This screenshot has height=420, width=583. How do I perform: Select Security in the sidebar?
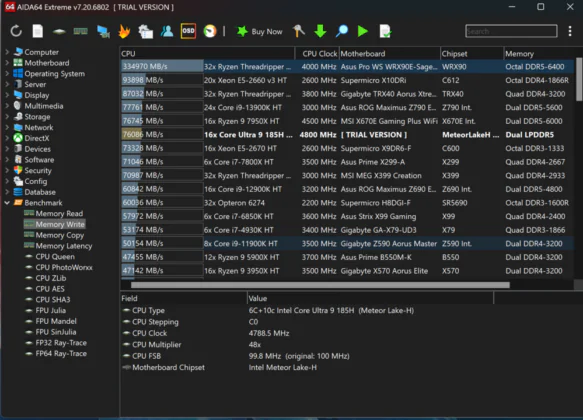point(33,171)
